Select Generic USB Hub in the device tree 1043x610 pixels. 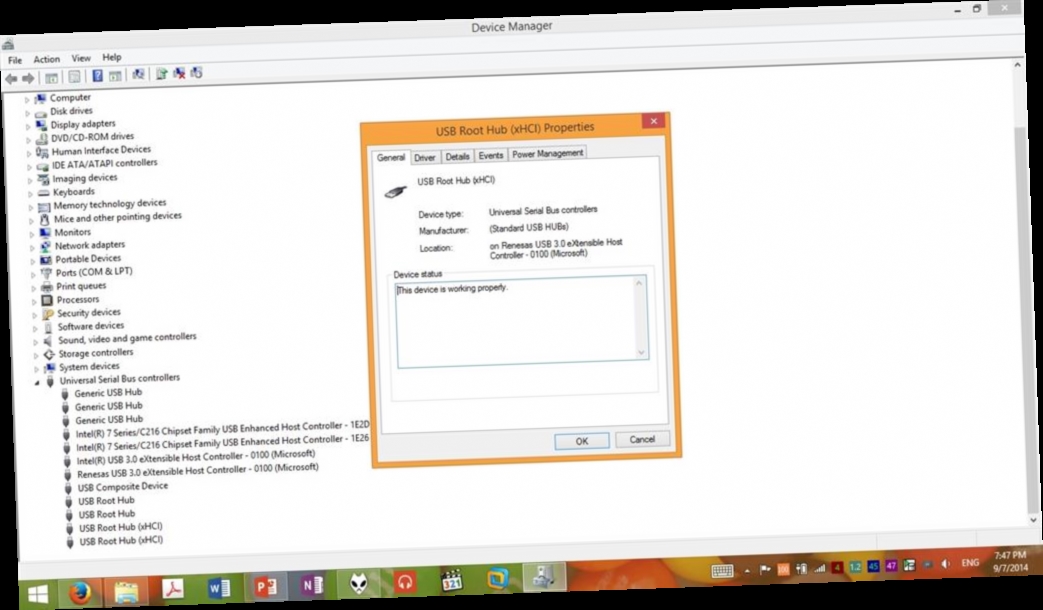pos(110,392)
